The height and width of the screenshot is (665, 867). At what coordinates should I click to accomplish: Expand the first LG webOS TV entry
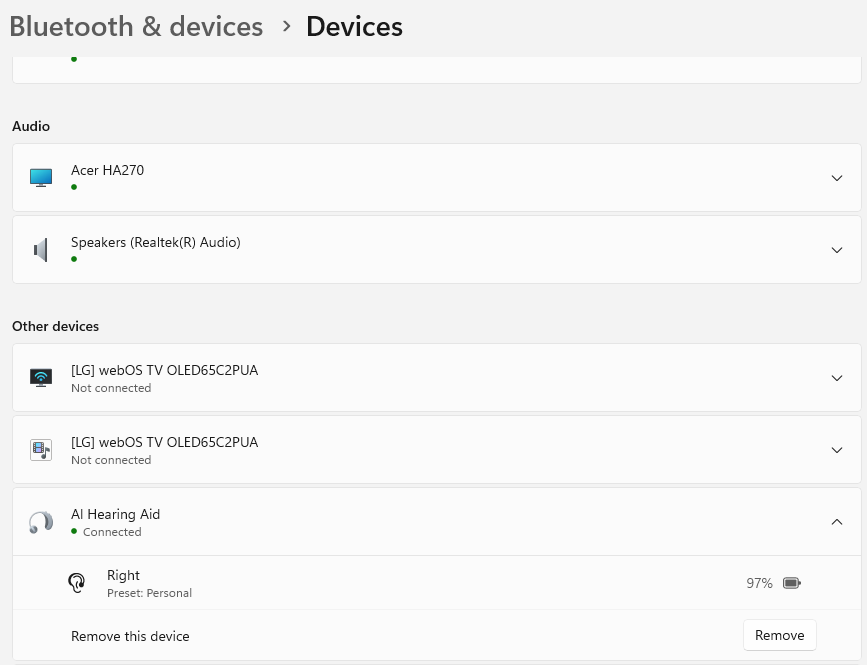[x=837, y=378]
